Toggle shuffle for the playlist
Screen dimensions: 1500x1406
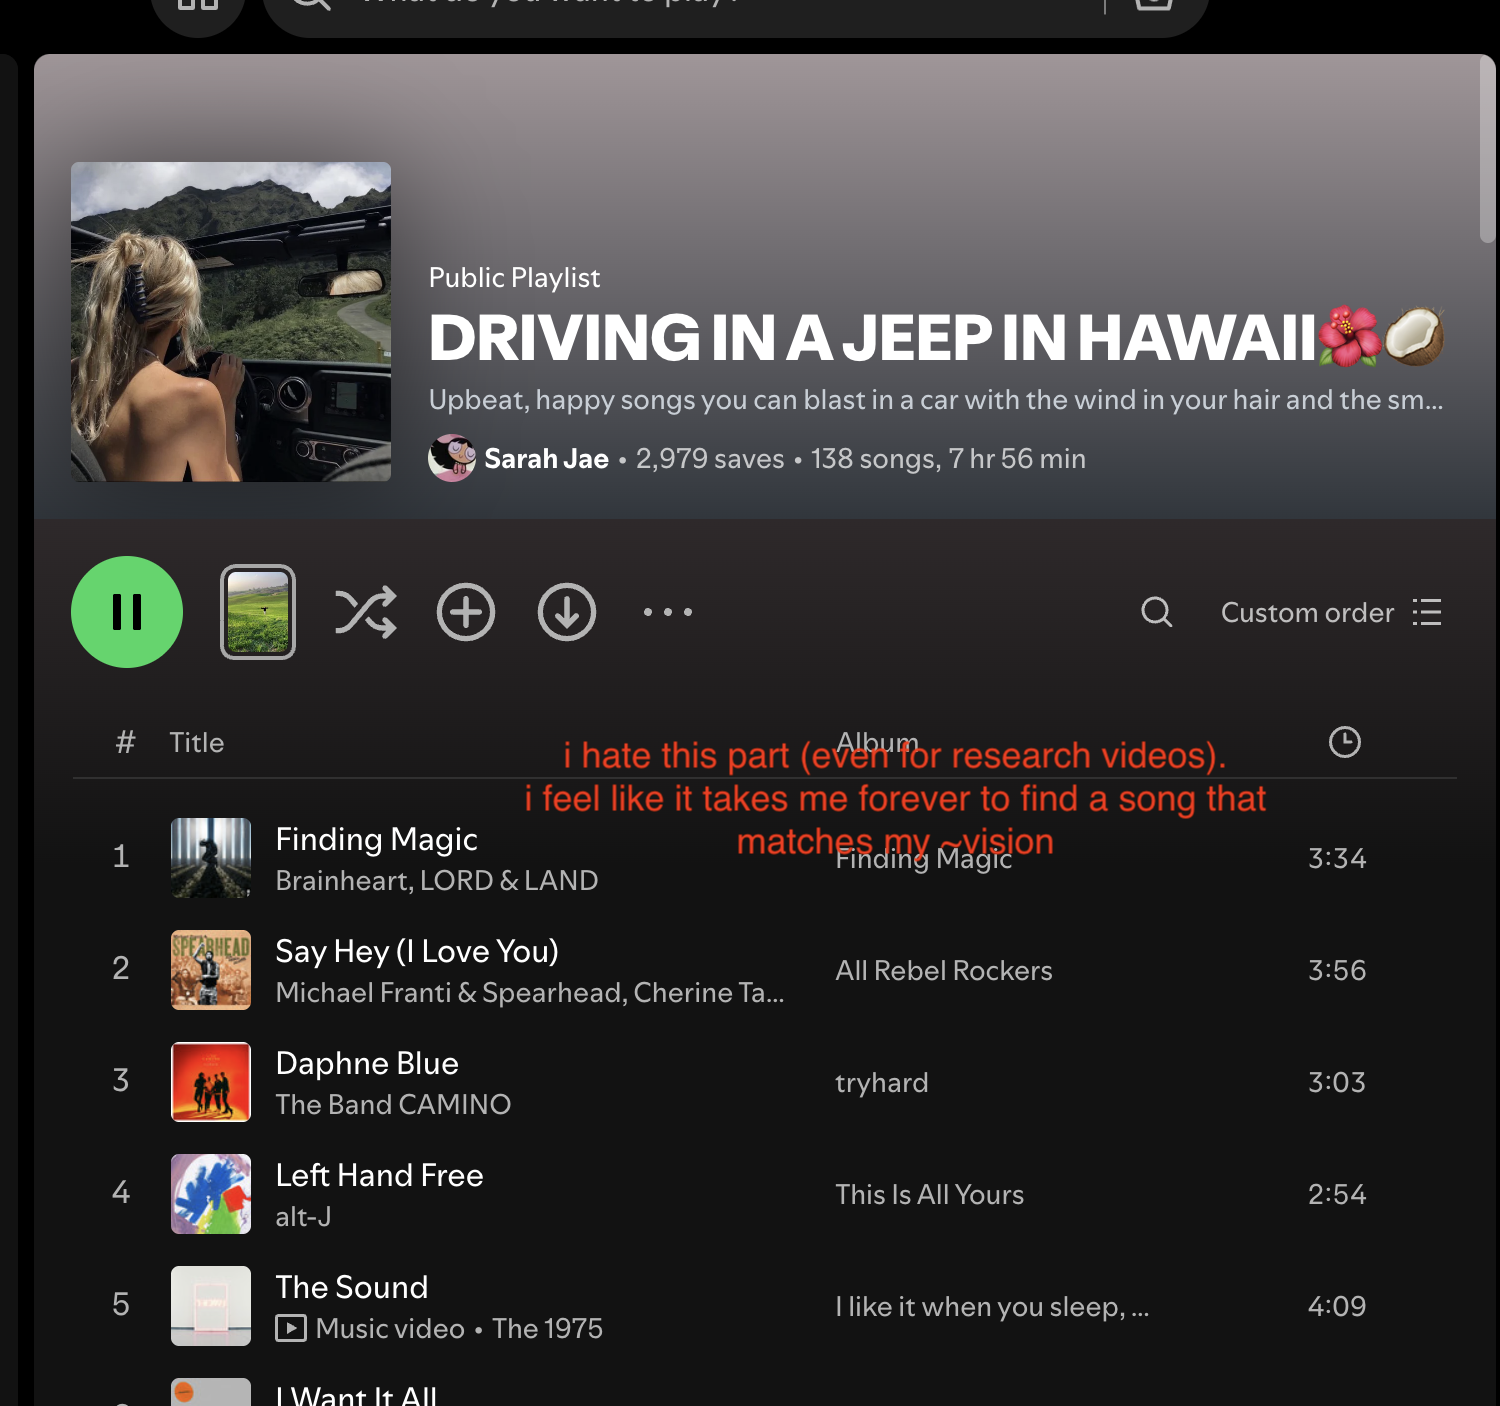click(x=365, y=612)
